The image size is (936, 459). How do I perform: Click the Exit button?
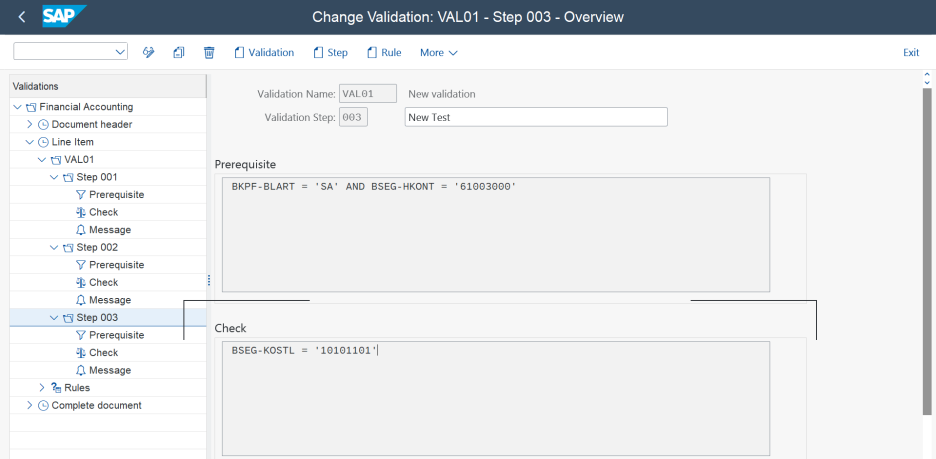(x=910, y=53)
